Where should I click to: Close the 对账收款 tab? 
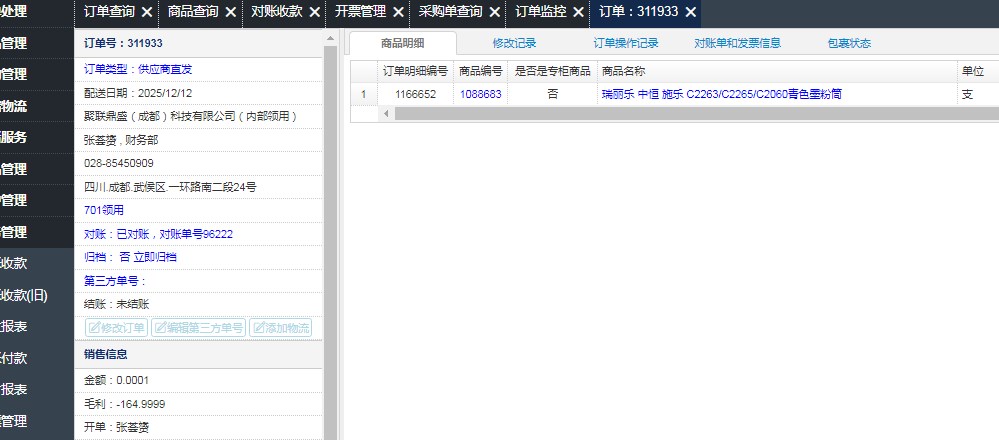pos(314,13)
